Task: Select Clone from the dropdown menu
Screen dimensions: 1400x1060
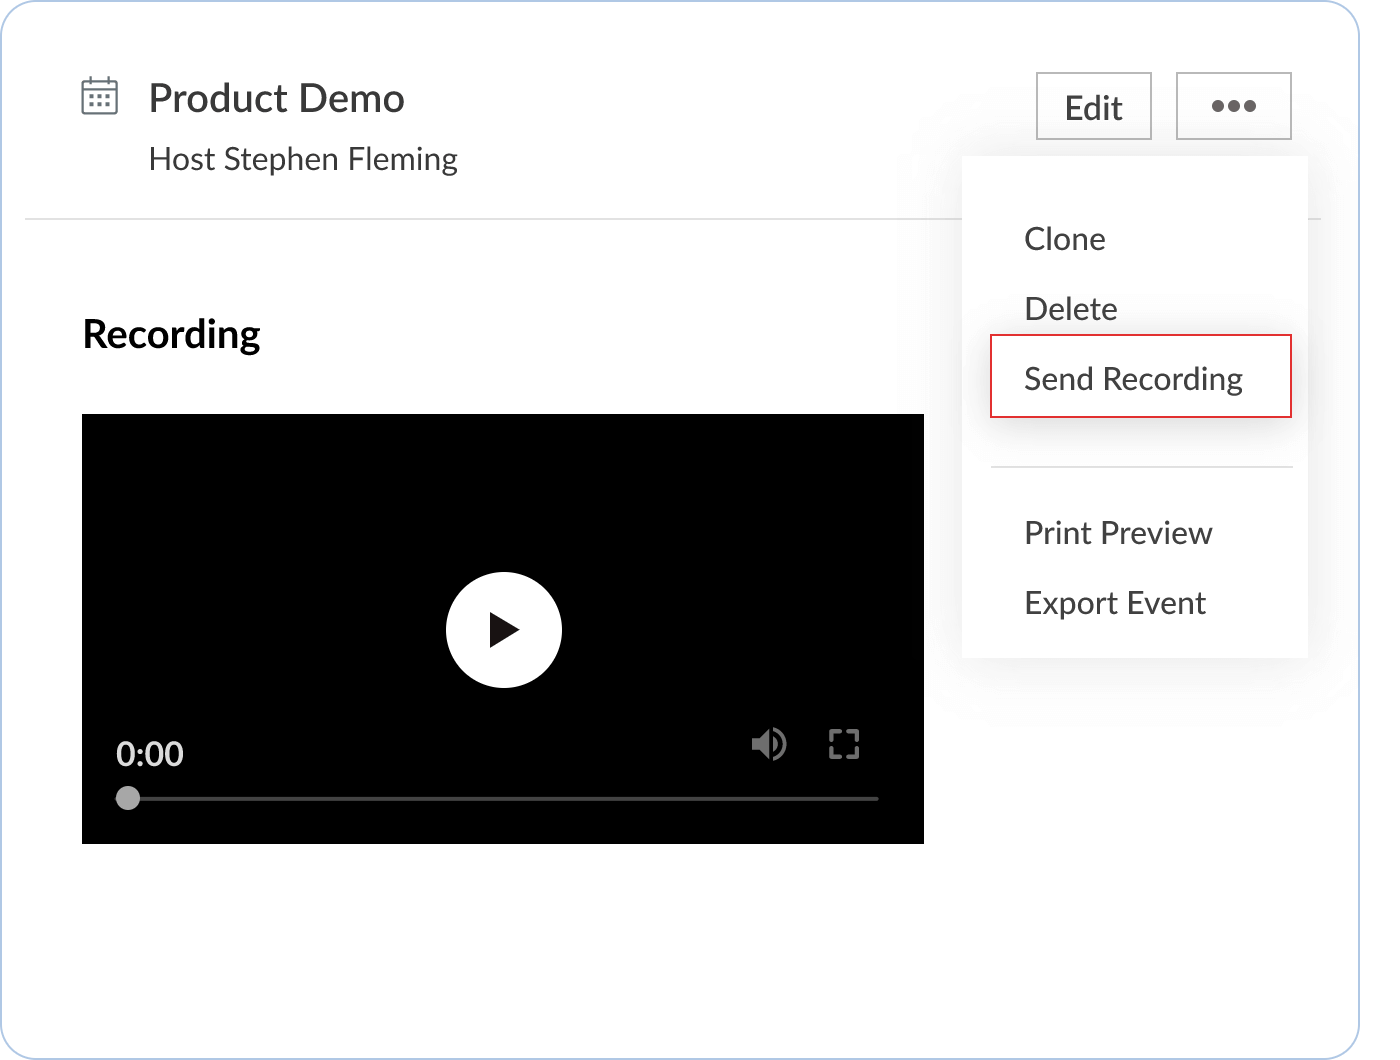Action: coord(1064,239)
